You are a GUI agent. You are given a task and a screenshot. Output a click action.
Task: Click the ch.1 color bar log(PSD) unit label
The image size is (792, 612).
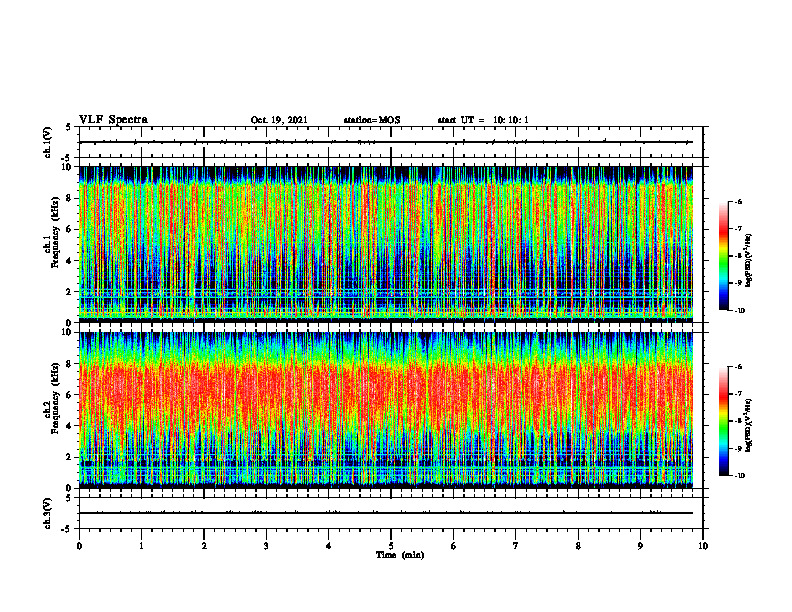[x=749, y=261]
